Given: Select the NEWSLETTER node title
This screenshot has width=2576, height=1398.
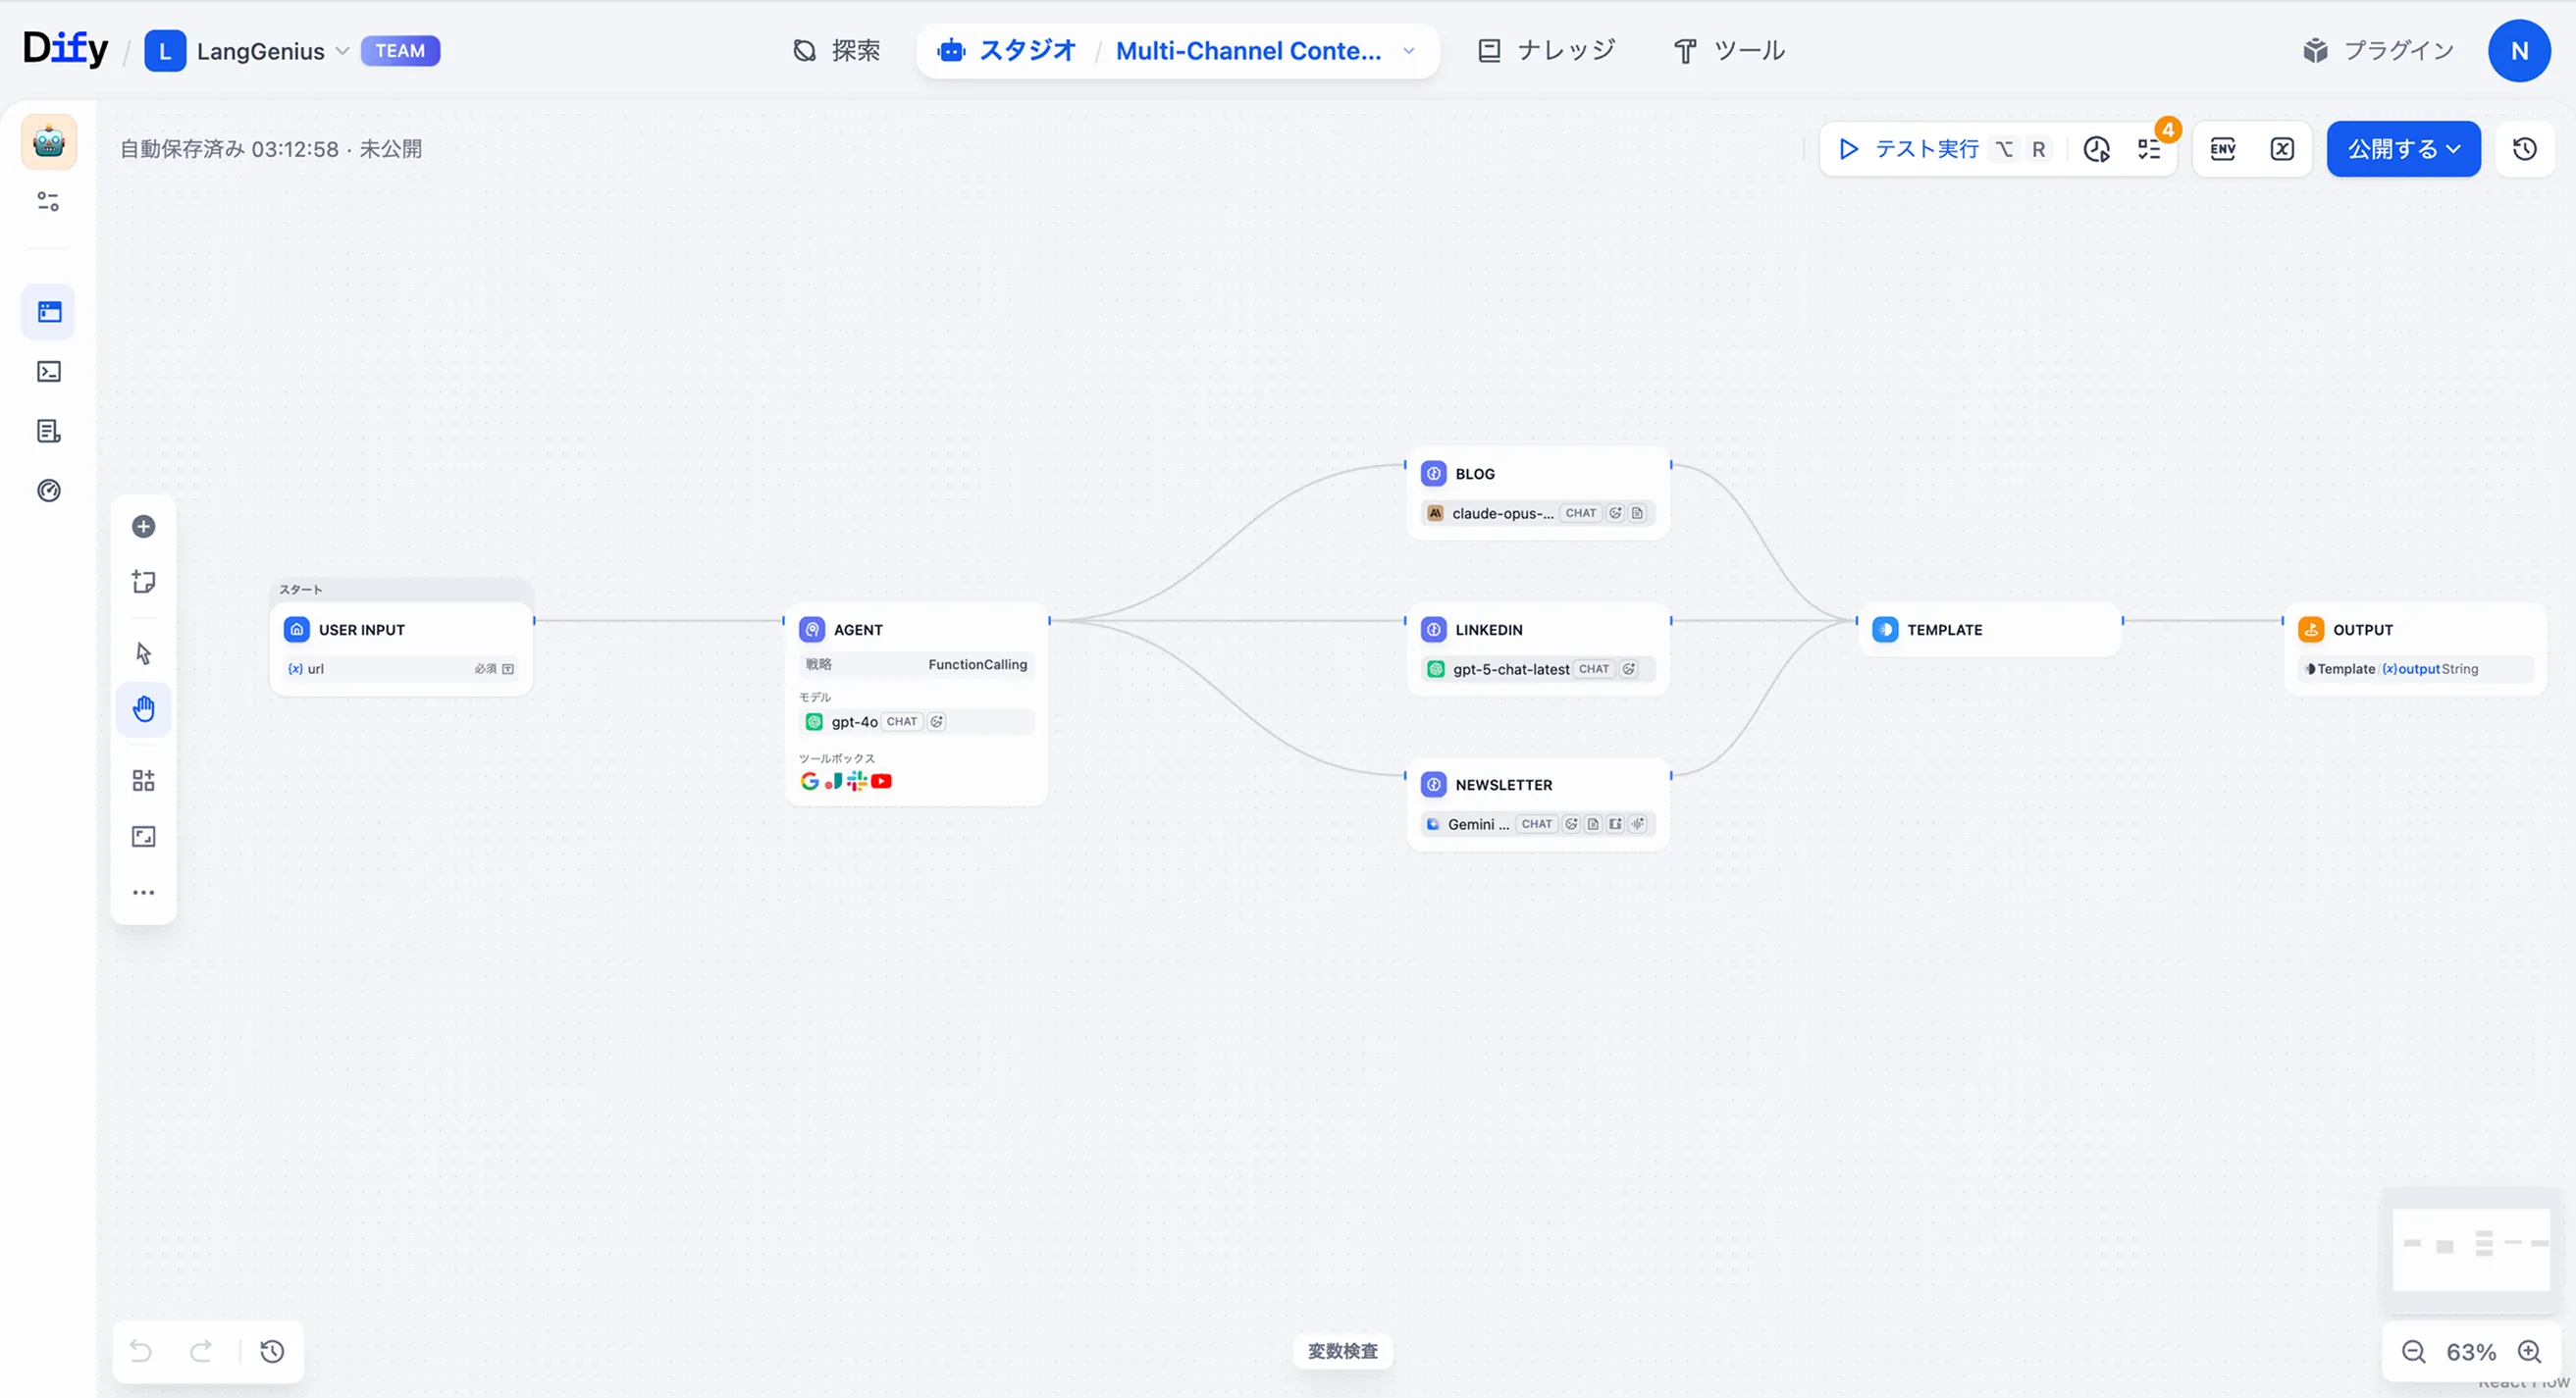Looking at the screenshot, I should [1503, 785].
